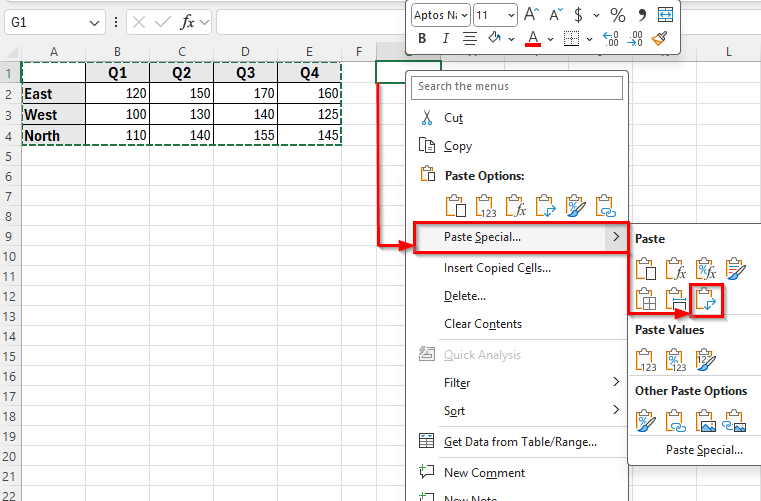Click the formula bar Cancel X icon
Image resolution: width=761 pixels, height=501 pixels.
[139, 22]
